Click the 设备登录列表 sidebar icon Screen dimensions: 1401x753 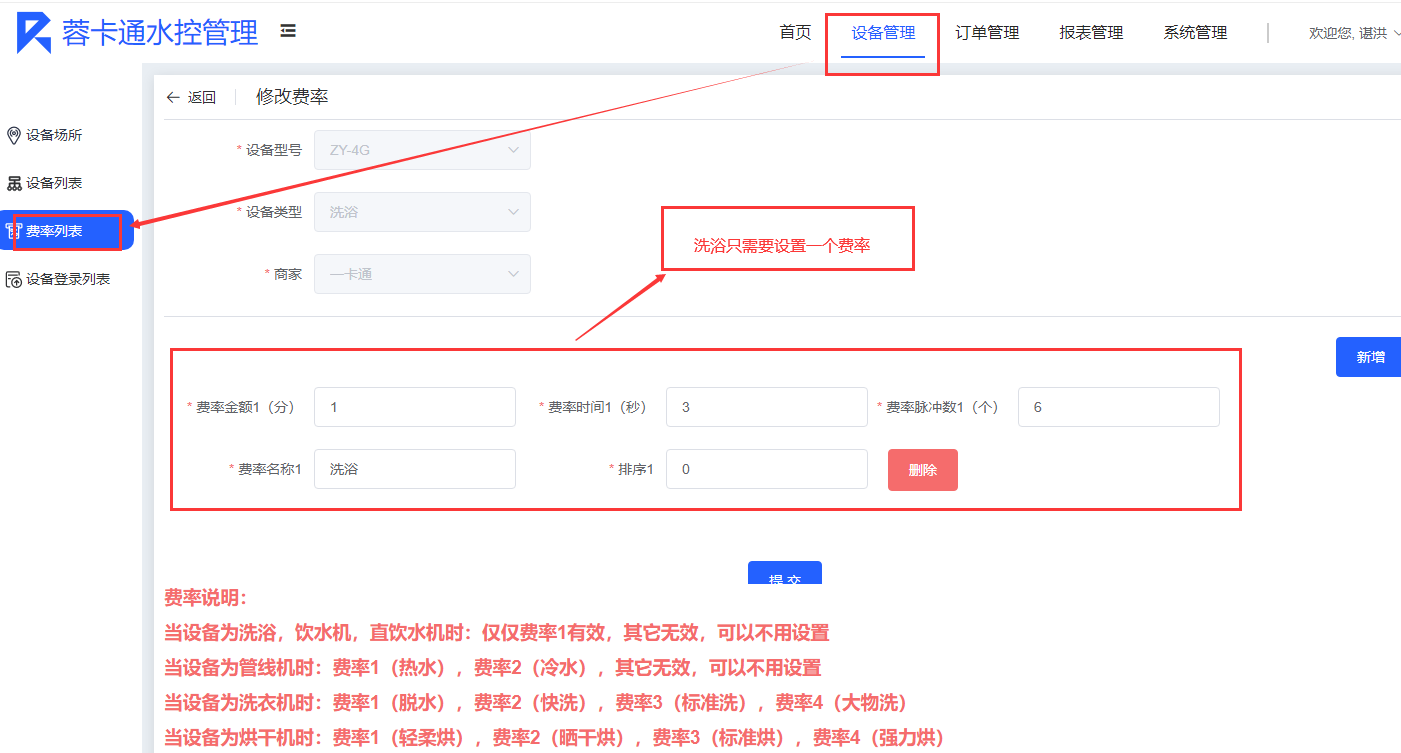click(14, 279)
